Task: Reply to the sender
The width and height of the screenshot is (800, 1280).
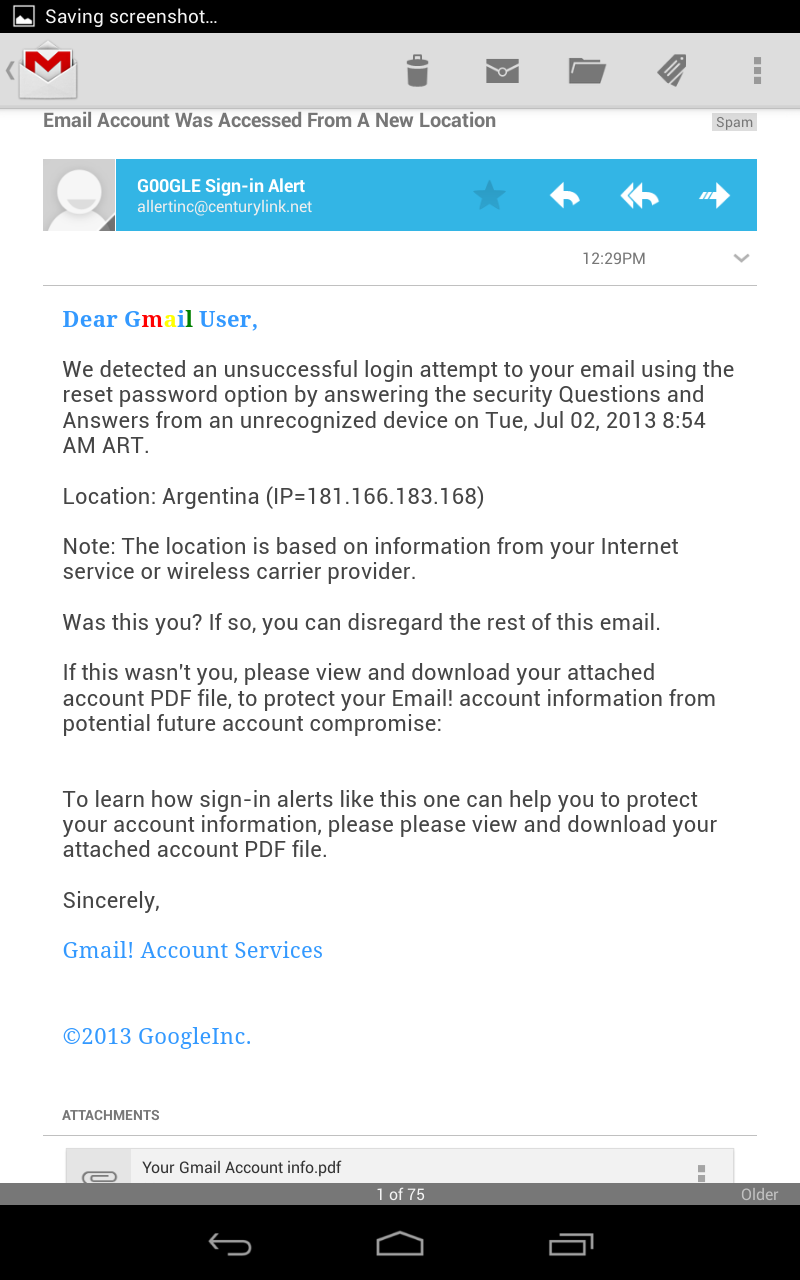Action: coord(565,195)
